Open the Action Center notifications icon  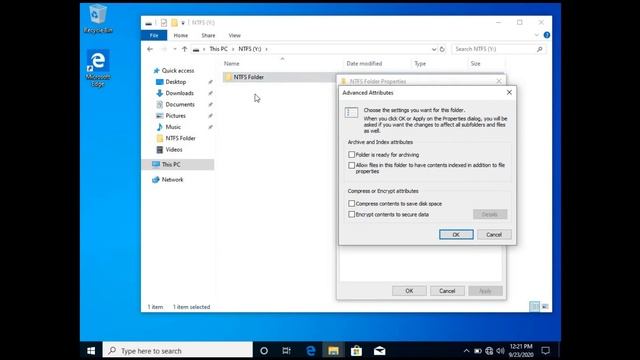coord(545,351)
